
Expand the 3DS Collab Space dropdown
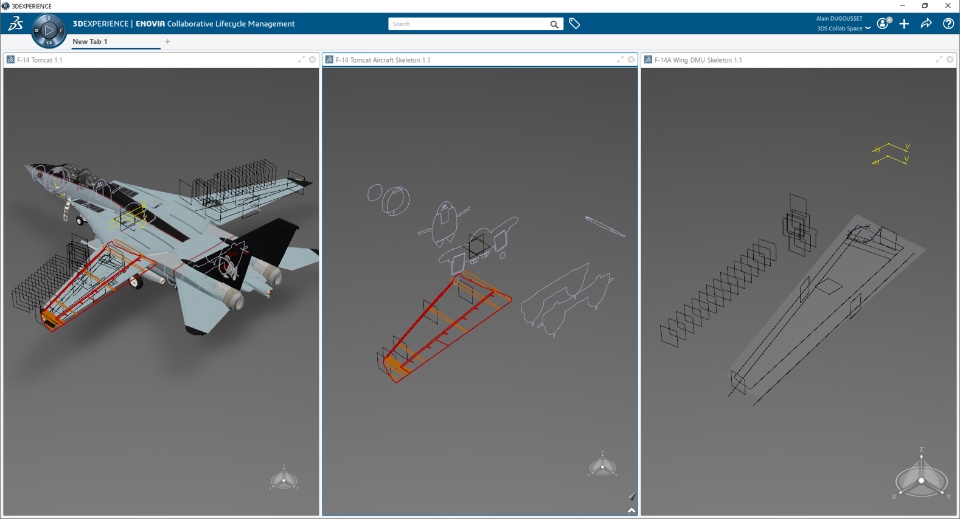[844, 28]
